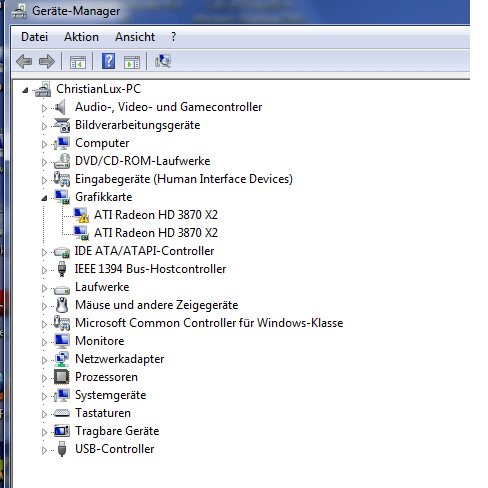Click the second ATI Radeon adapter icon

81,233
